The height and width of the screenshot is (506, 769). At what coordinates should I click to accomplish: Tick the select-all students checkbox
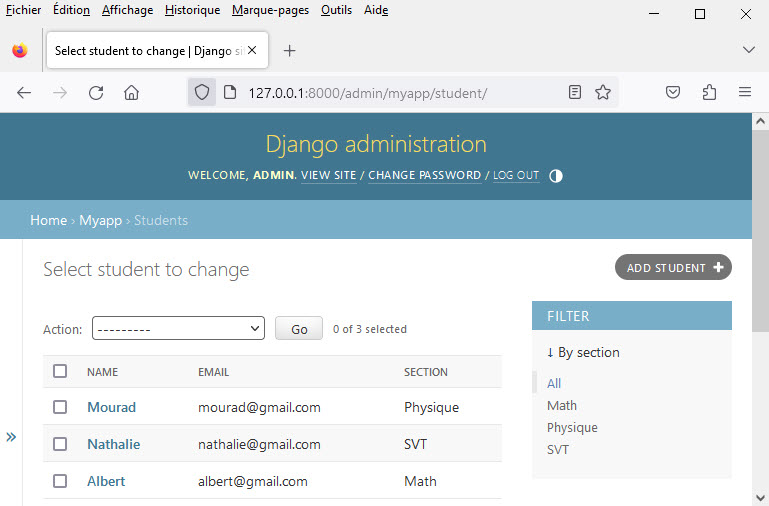click(x=60, y=371)
